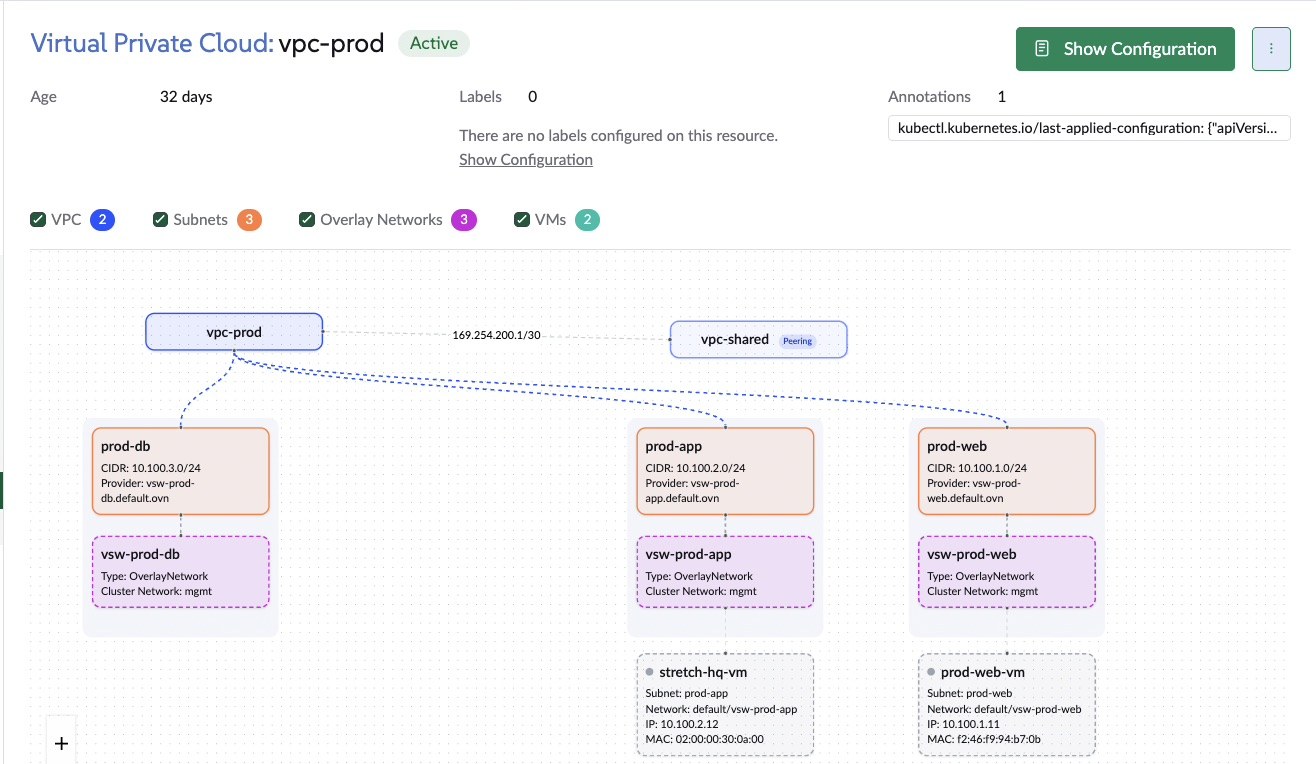Click the Active status badge
1316x764 pixels.
tap(434, 44)
